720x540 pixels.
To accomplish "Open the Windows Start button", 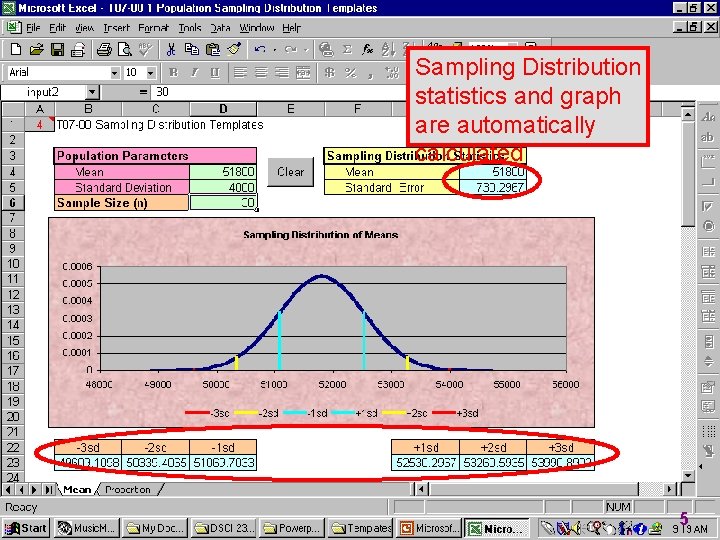I will coord(26,529).
